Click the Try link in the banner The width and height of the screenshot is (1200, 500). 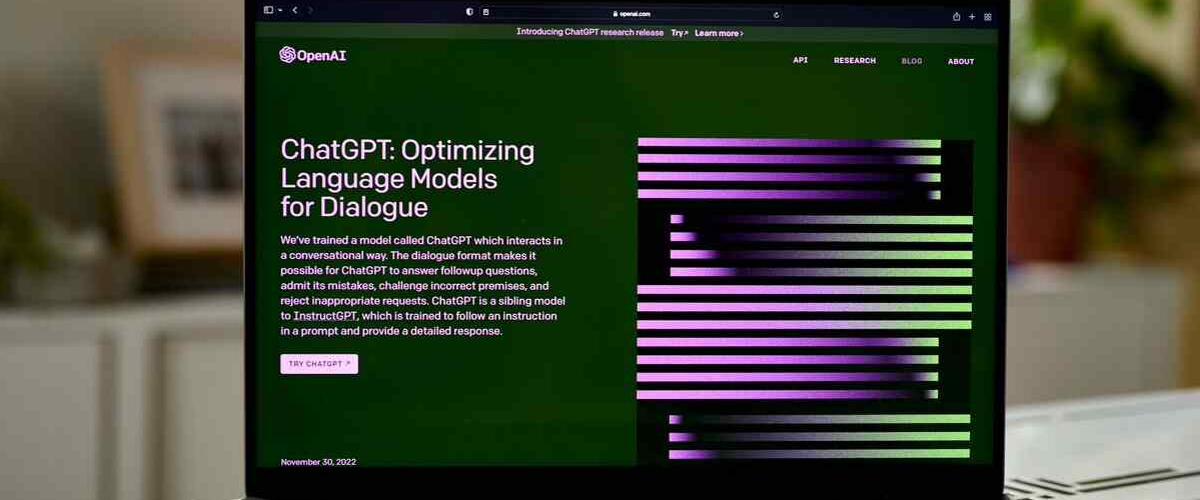tap(679, 33)
